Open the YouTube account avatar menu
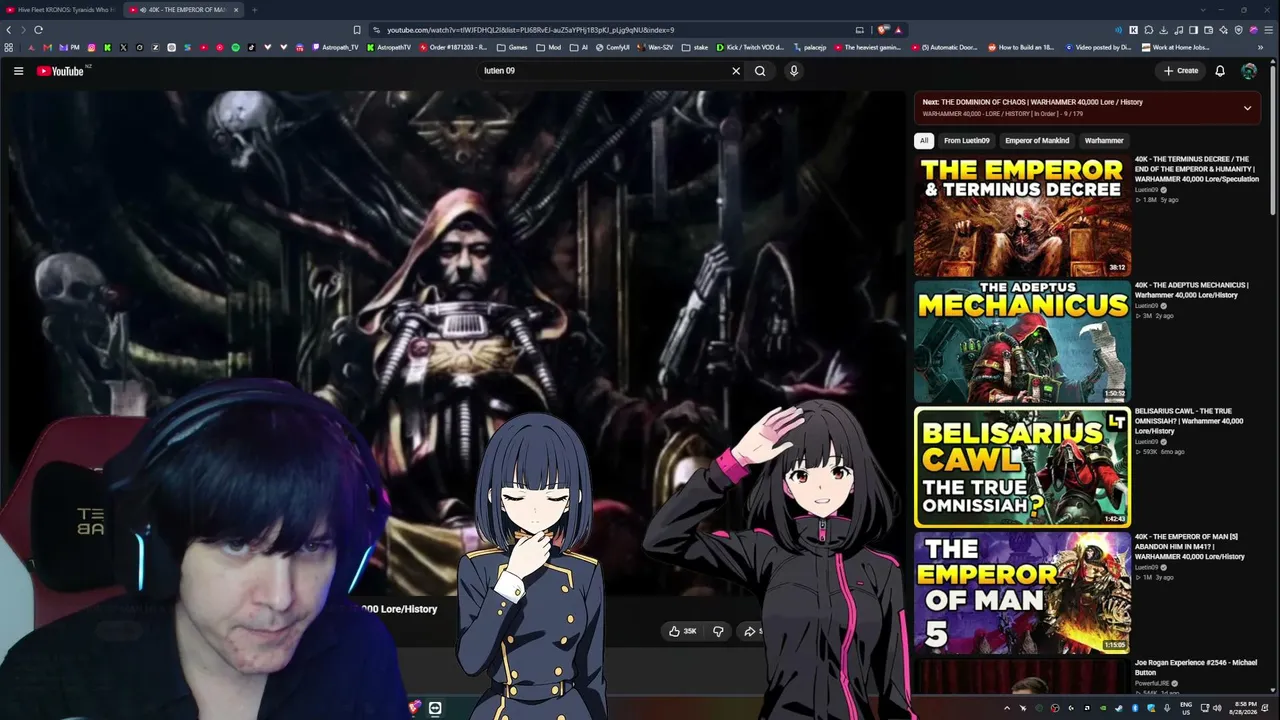1280x720 pixels. [x=1249, y=71]
